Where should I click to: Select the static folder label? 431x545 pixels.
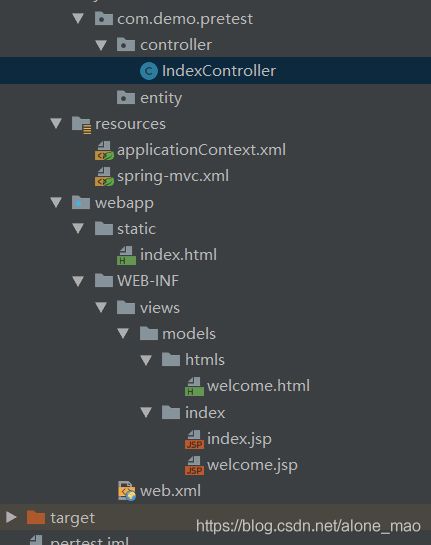click(x=136, y=229)
